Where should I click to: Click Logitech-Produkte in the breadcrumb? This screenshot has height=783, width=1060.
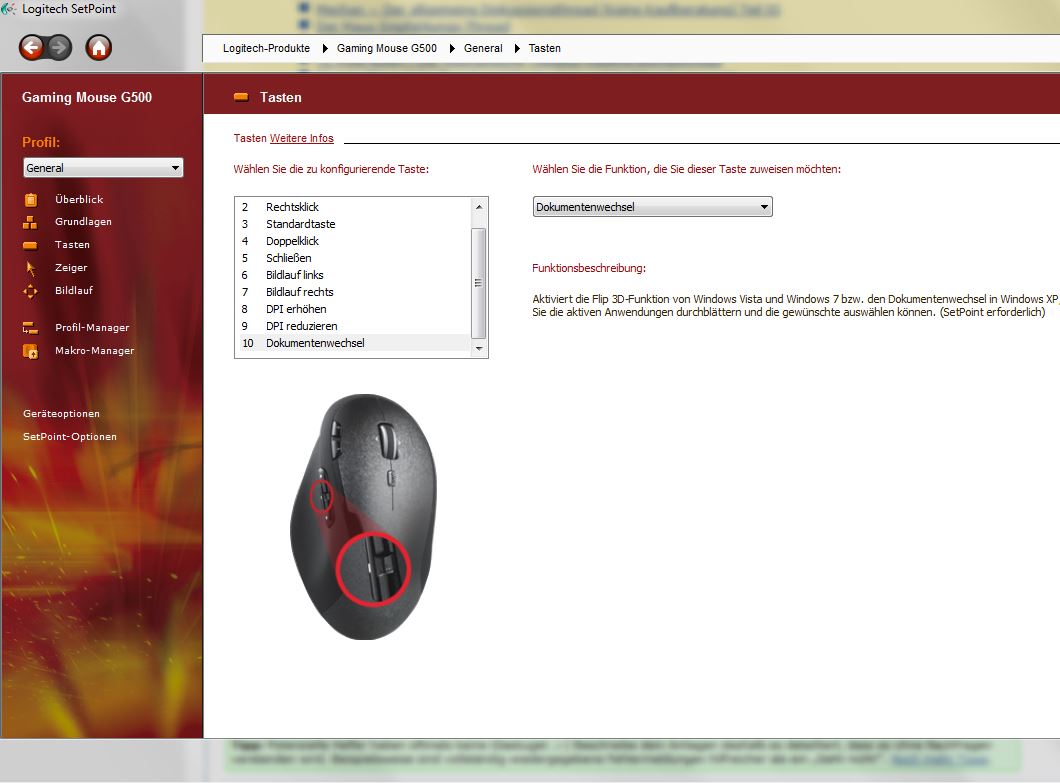[x=266, y=49]
